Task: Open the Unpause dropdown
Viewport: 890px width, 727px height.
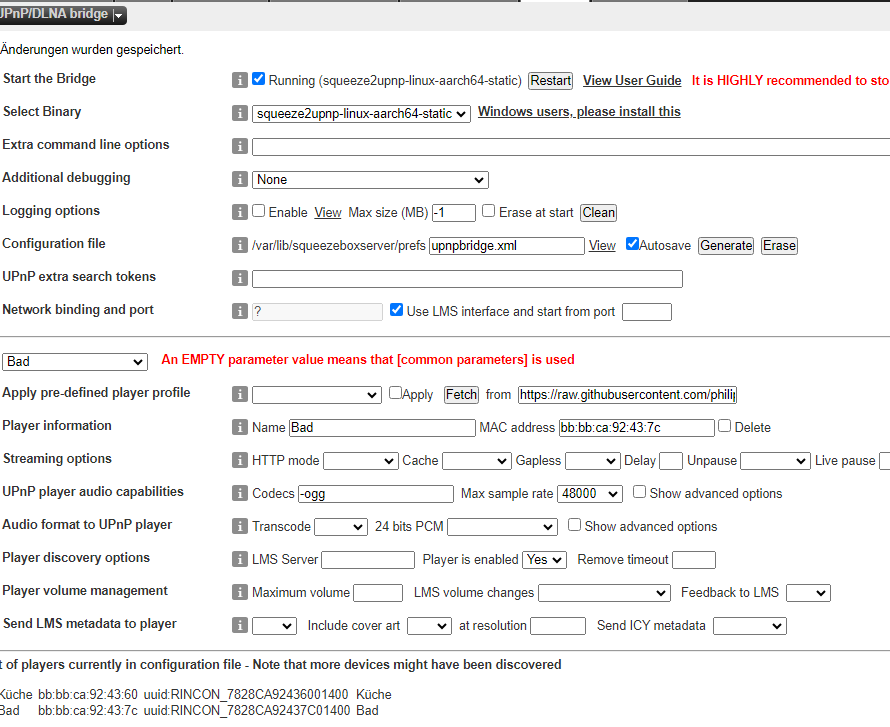Action: pyautogui.click(x=775, y=461)
